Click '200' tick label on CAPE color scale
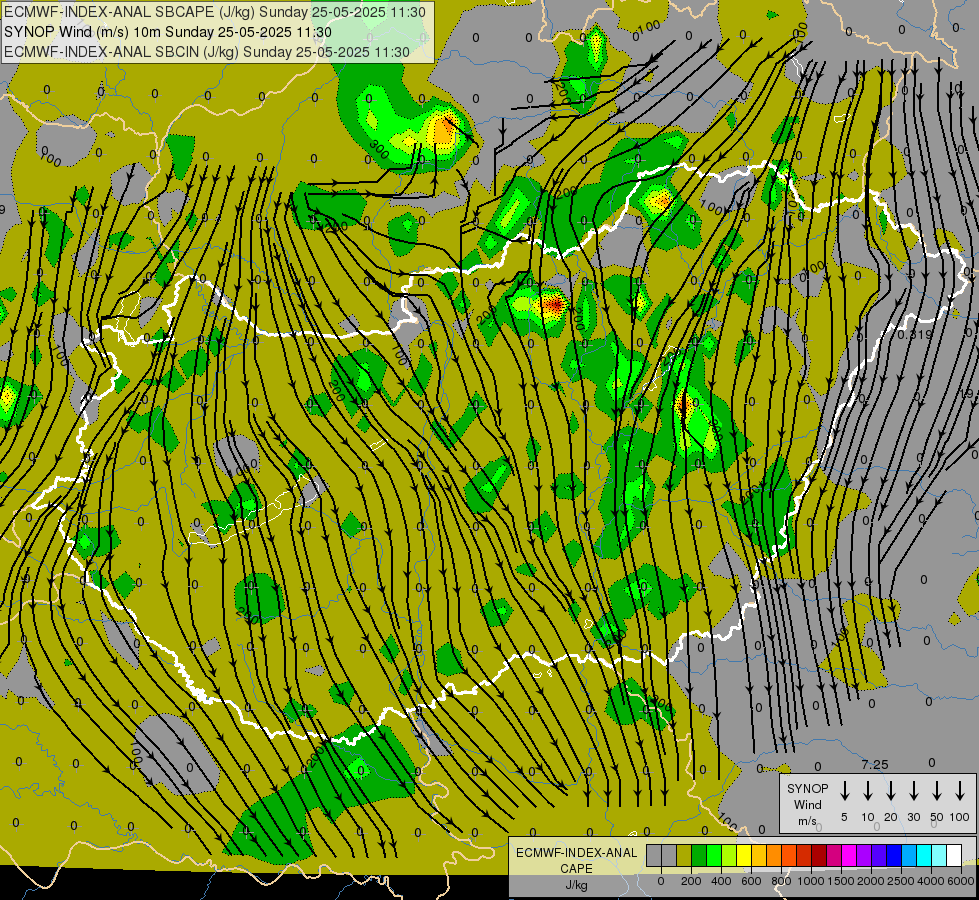 click(691, 881)
